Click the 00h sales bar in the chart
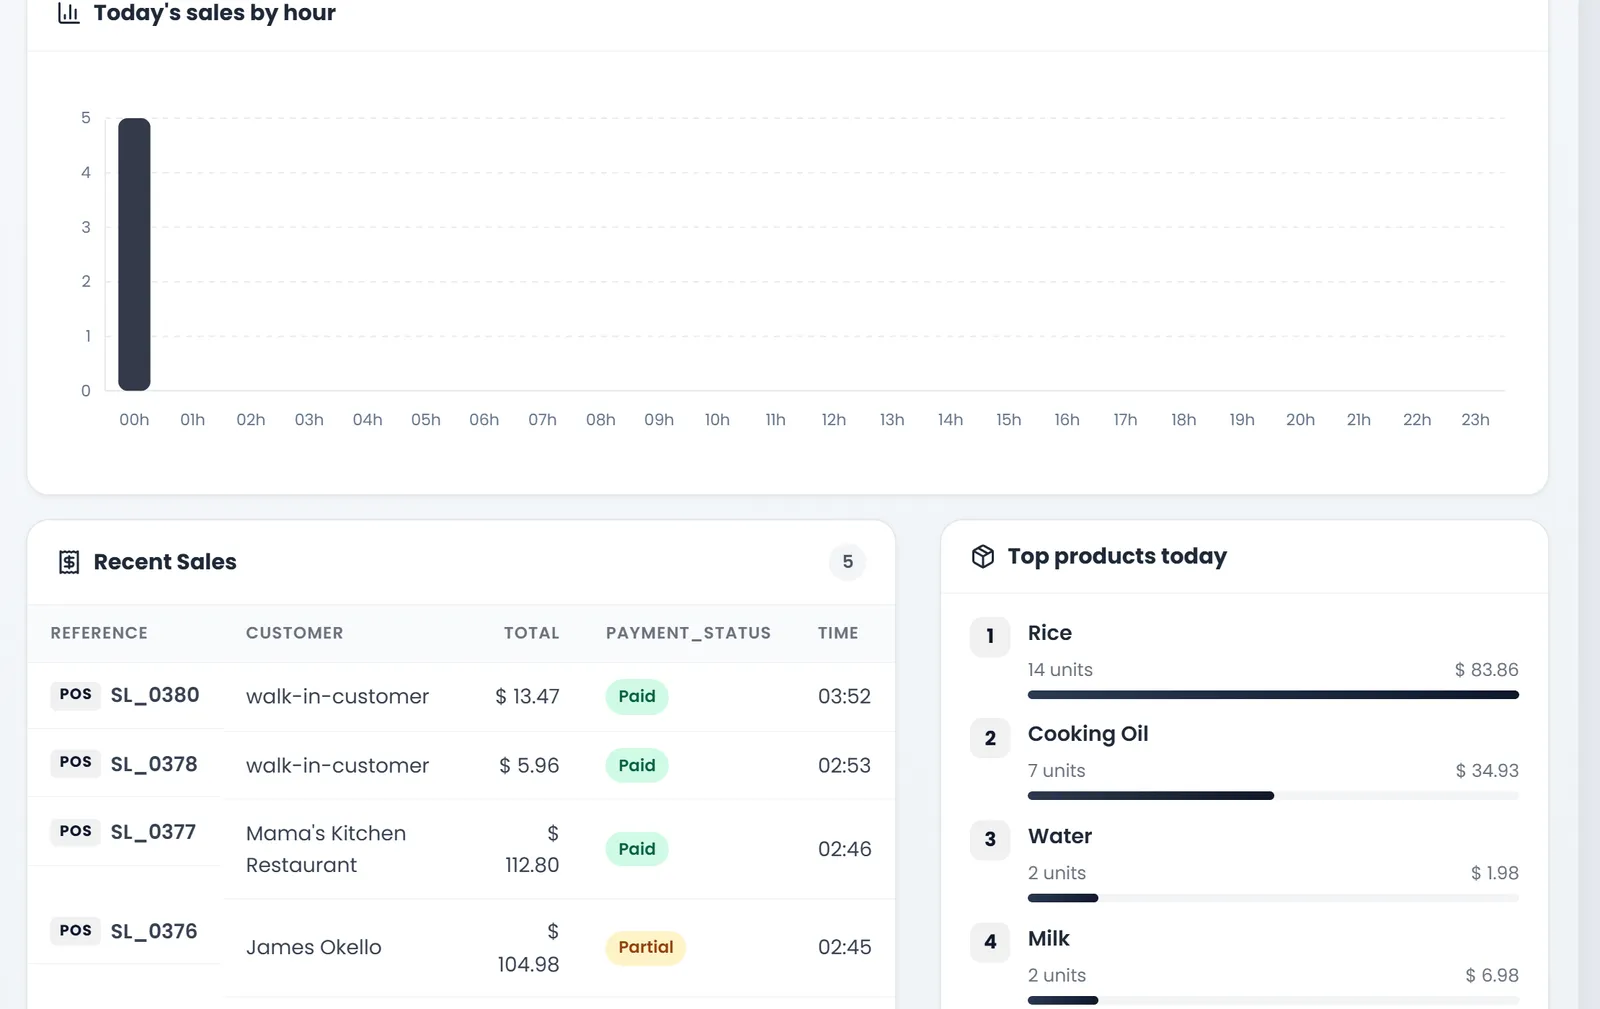This screenshot has height=1009, width=1600. click(134, 254)
